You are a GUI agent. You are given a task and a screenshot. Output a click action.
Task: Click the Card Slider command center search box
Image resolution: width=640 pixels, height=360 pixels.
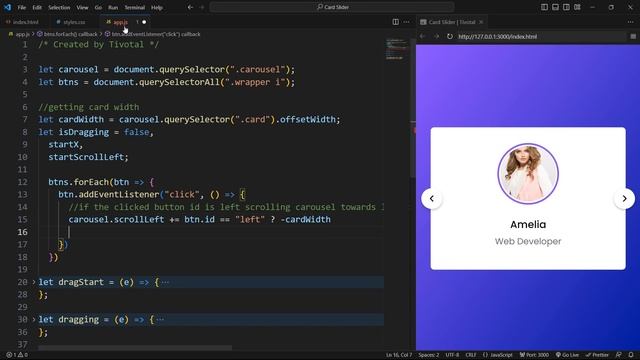(x=332, y=7)
